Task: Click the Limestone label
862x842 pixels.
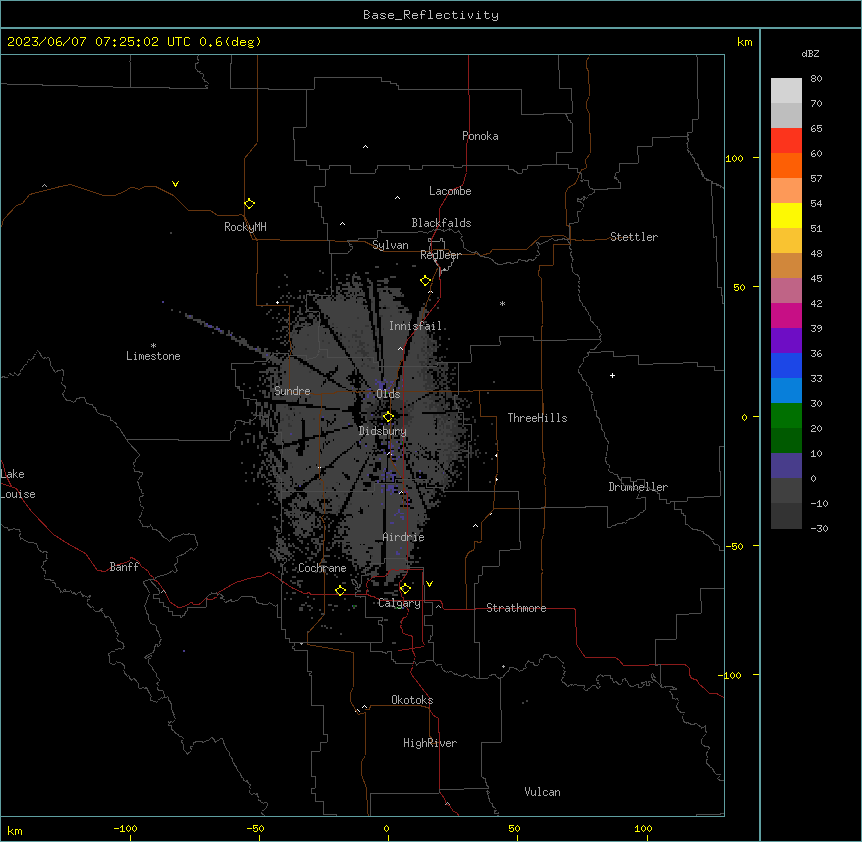Action: [153, 356]
